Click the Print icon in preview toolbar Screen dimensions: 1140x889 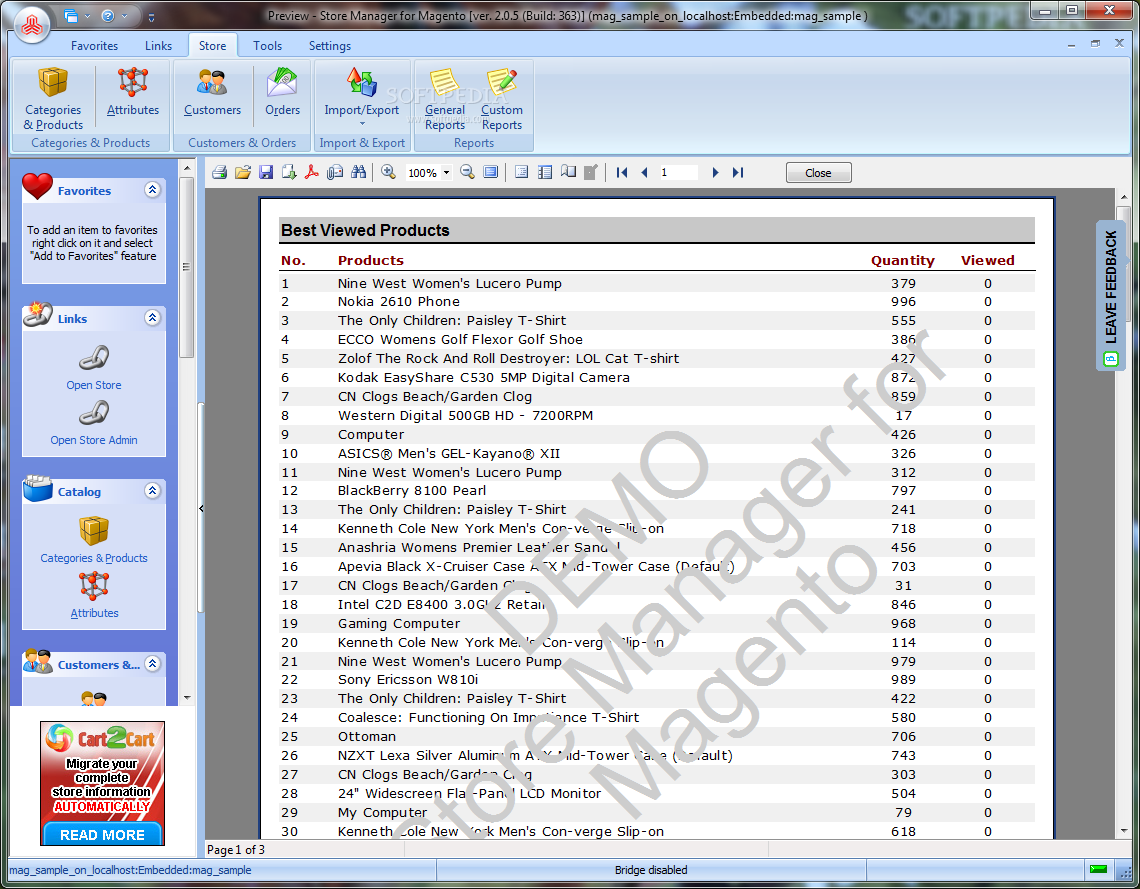pos(220,172)
